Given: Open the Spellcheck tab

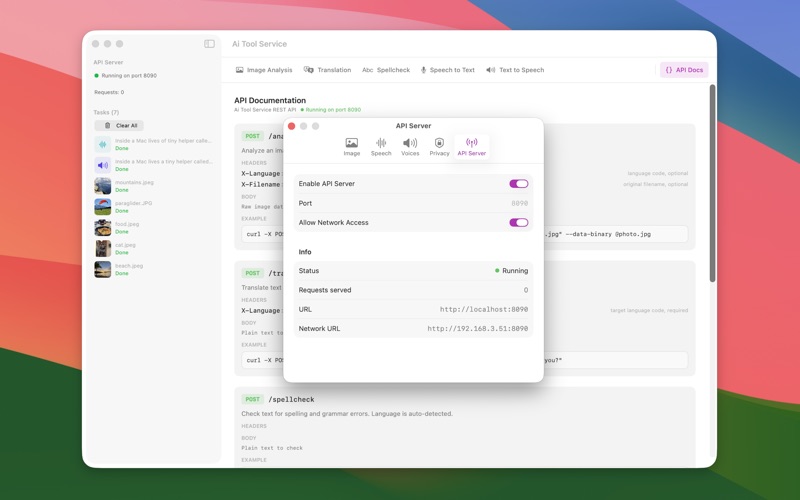Looking at the screenshot, I should 386,70.
